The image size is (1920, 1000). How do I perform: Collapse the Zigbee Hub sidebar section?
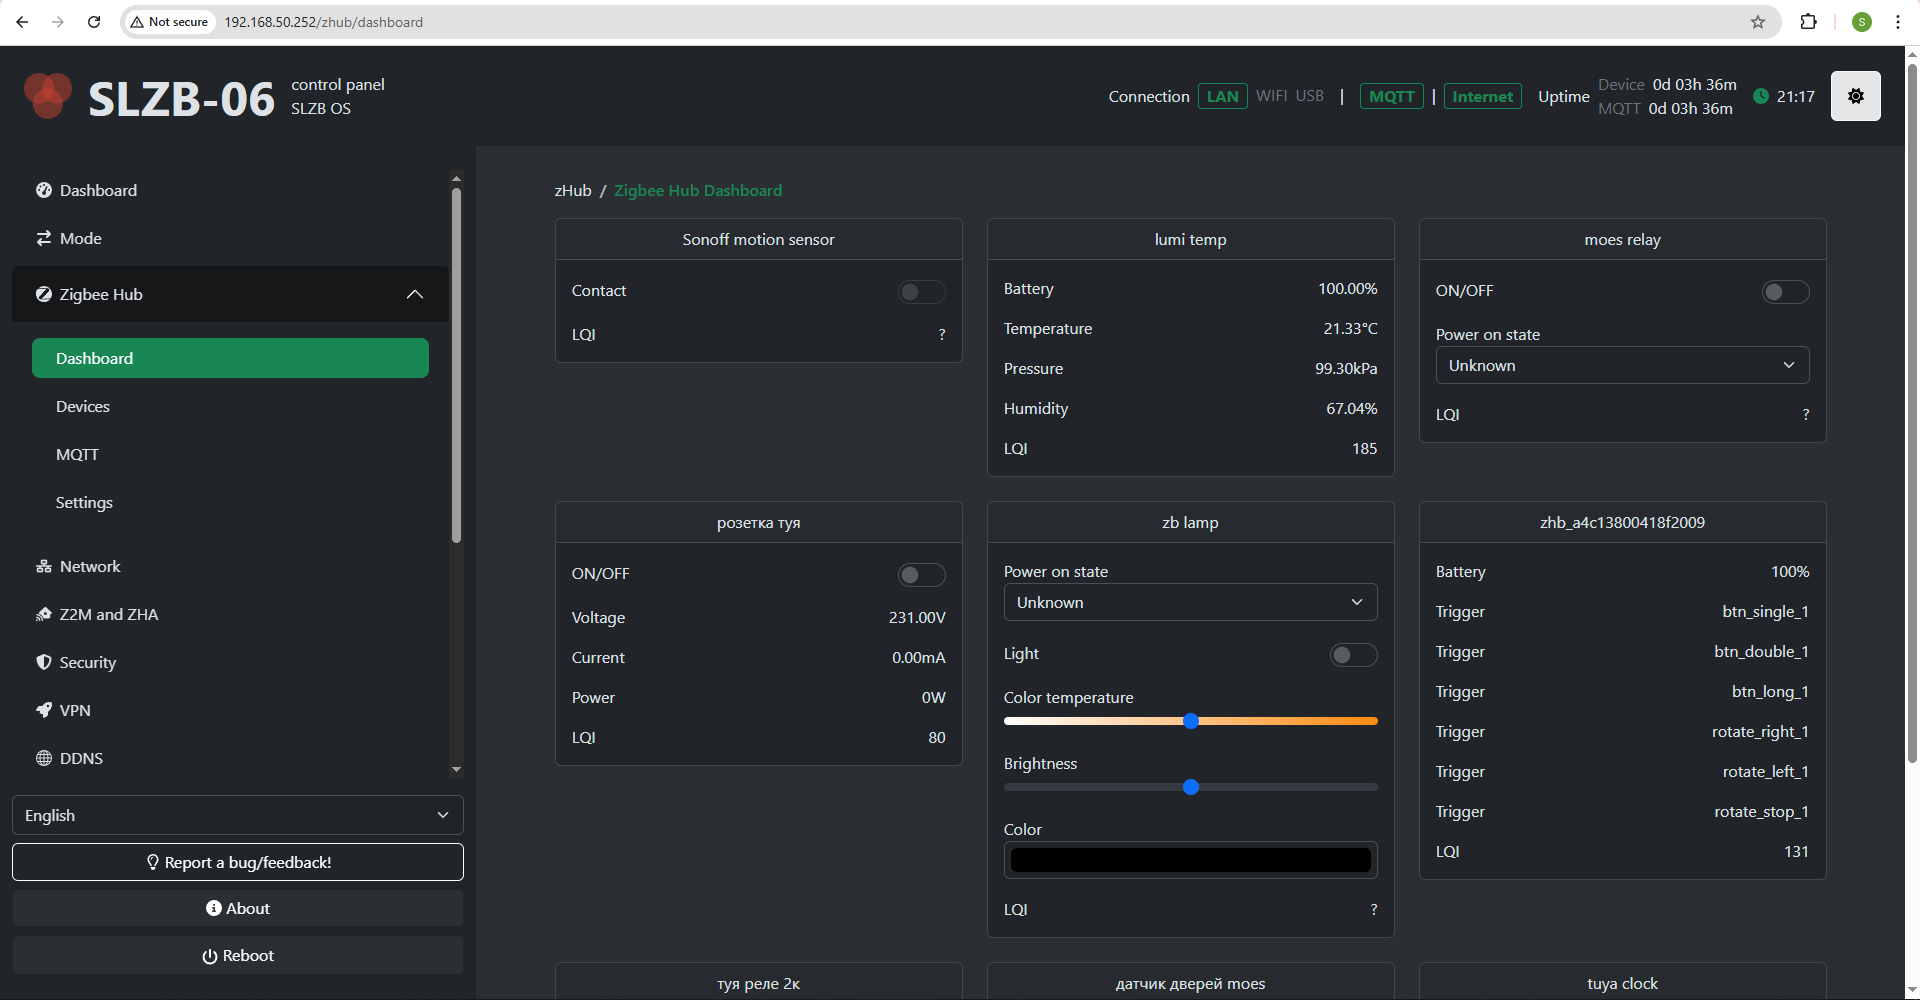414,294
